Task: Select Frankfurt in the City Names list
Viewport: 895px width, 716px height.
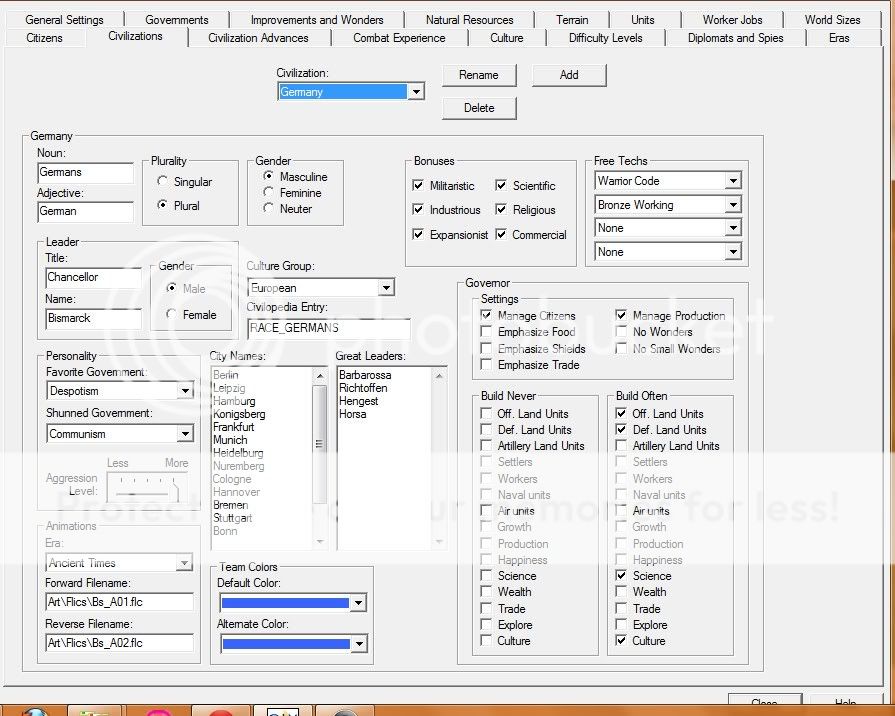Action: [x=233, y=427]
